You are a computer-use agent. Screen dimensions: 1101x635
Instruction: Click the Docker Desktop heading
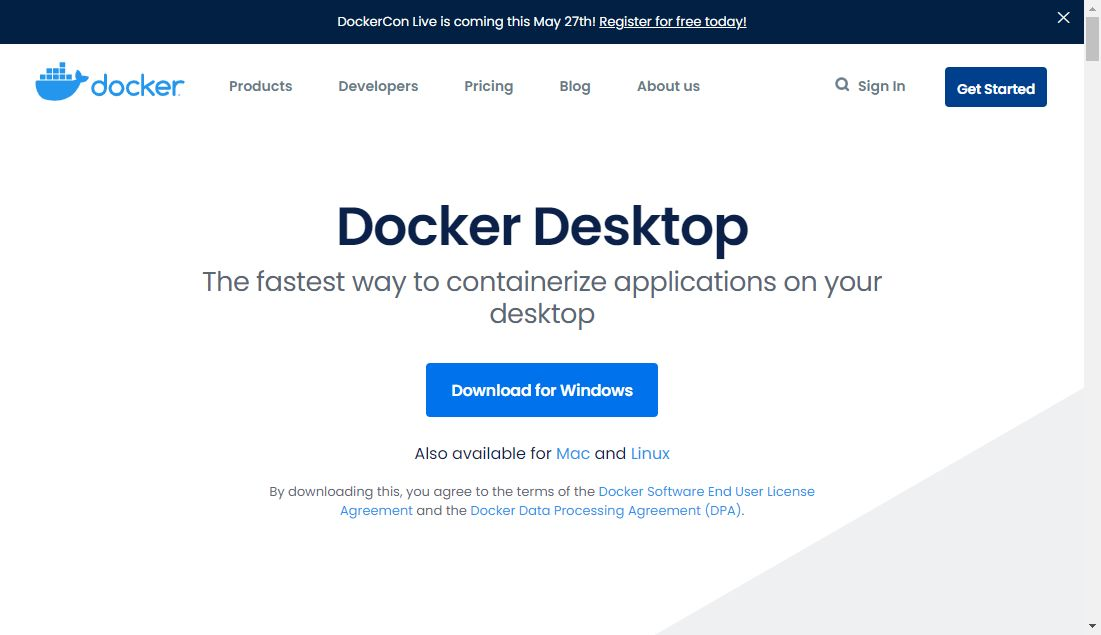pos(542,226)
